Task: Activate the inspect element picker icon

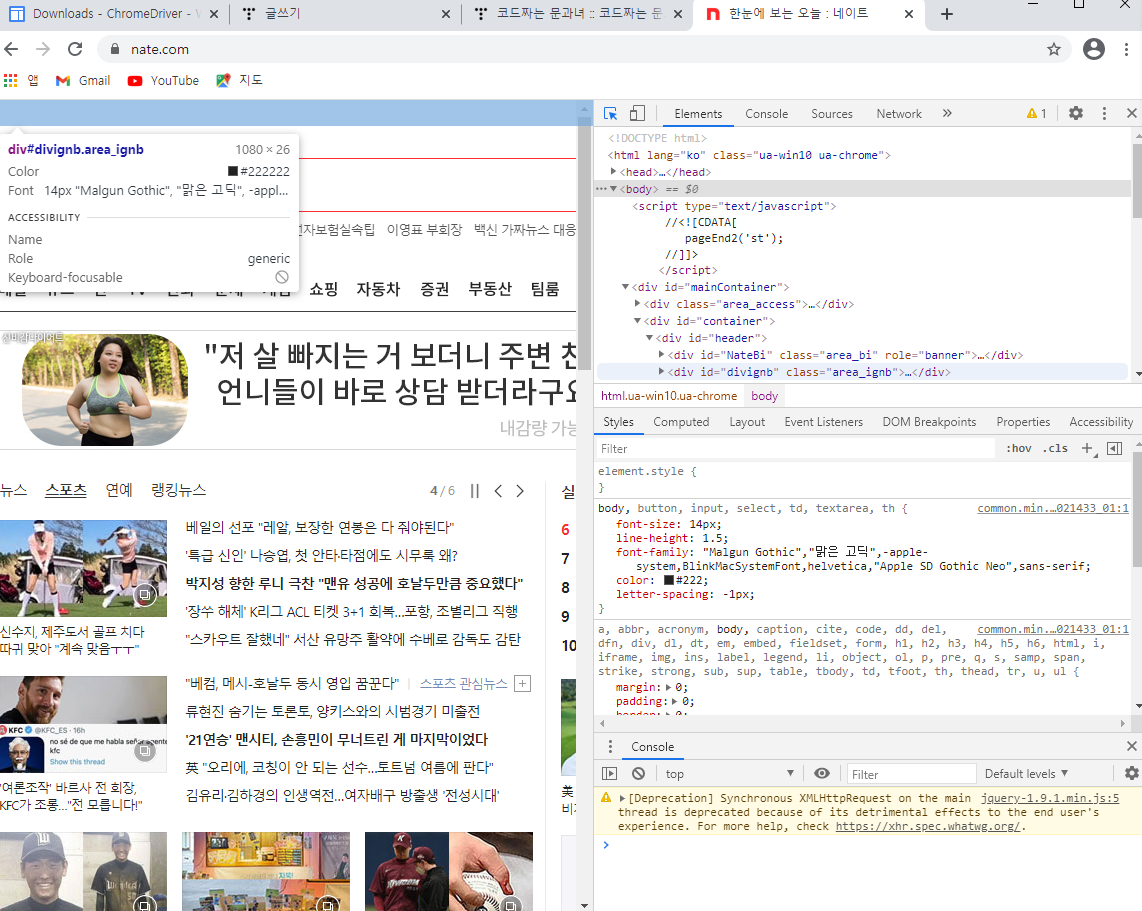Action: tap(610, 114)
